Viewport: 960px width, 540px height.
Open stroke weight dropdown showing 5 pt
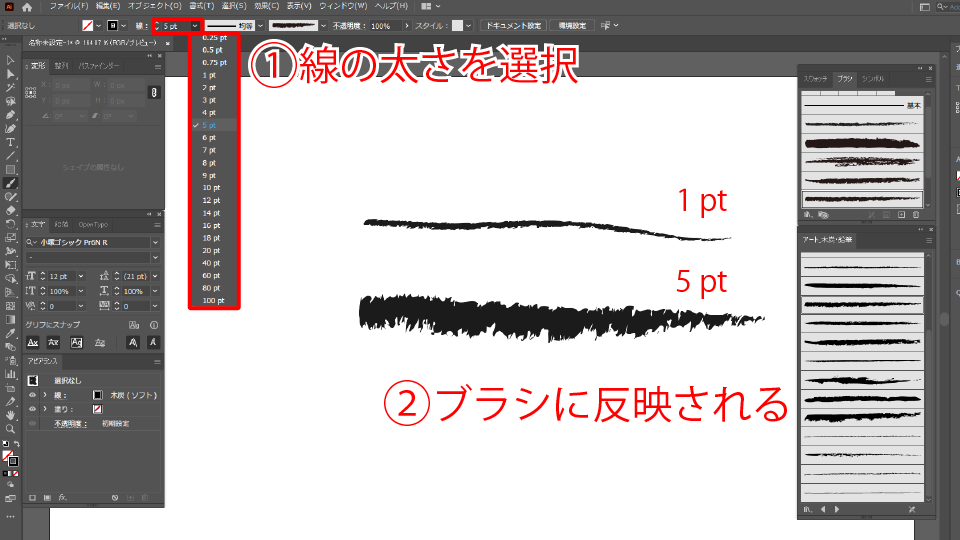195,26
